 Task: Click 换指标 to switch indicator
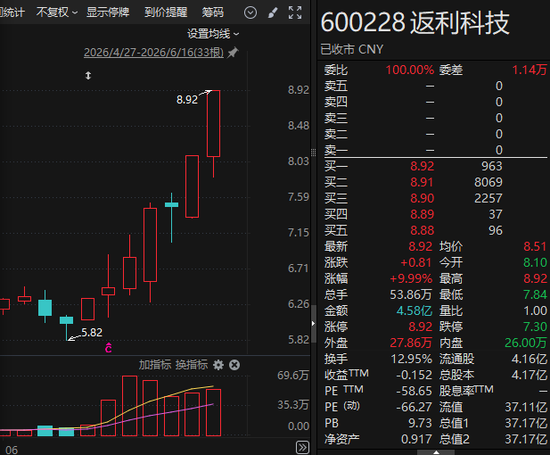192,365
